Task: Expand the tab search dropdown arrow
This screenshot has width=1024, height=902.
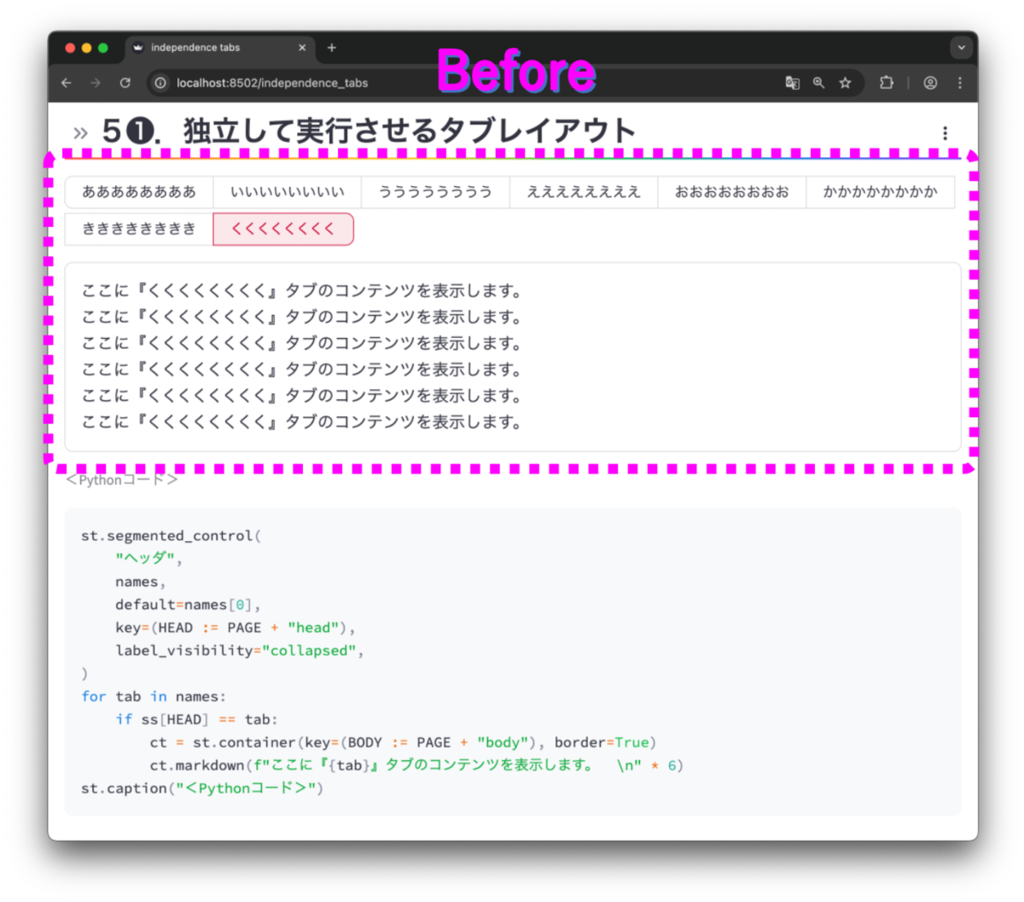Action: point(961,48)
